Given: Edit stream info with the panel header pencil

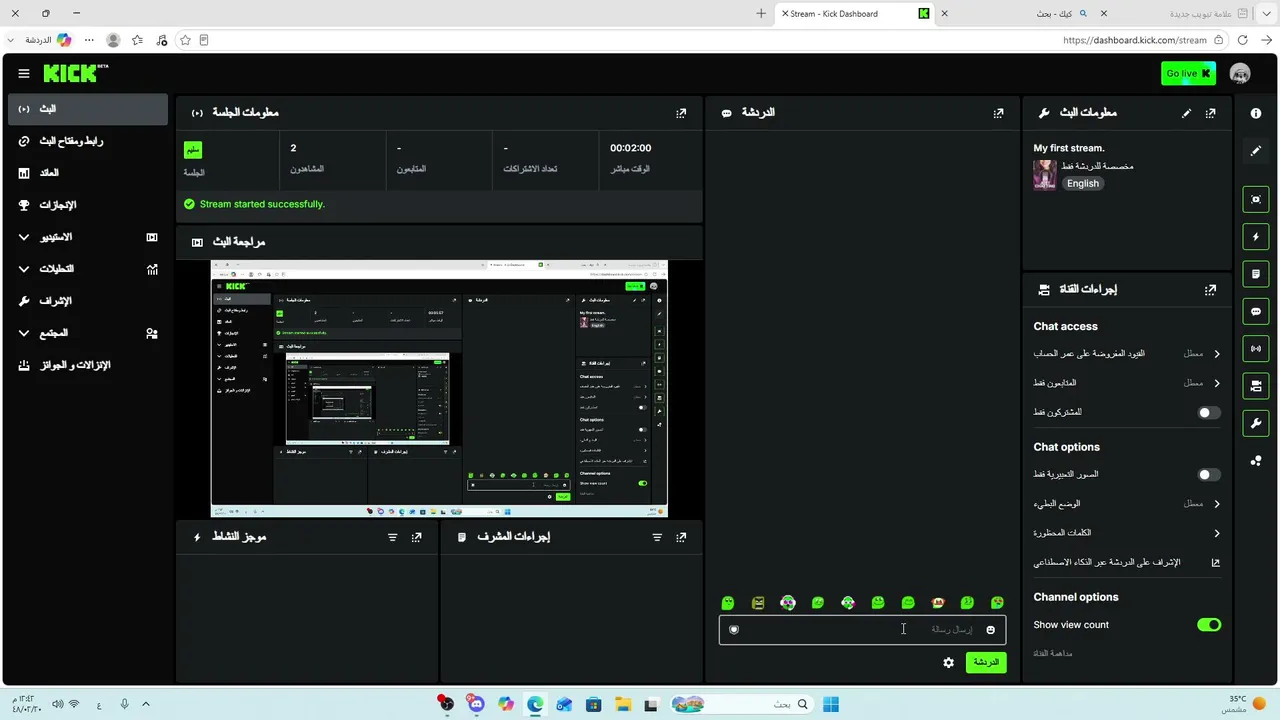Looking at the screenshot, I should click(x=1187, y=113).
